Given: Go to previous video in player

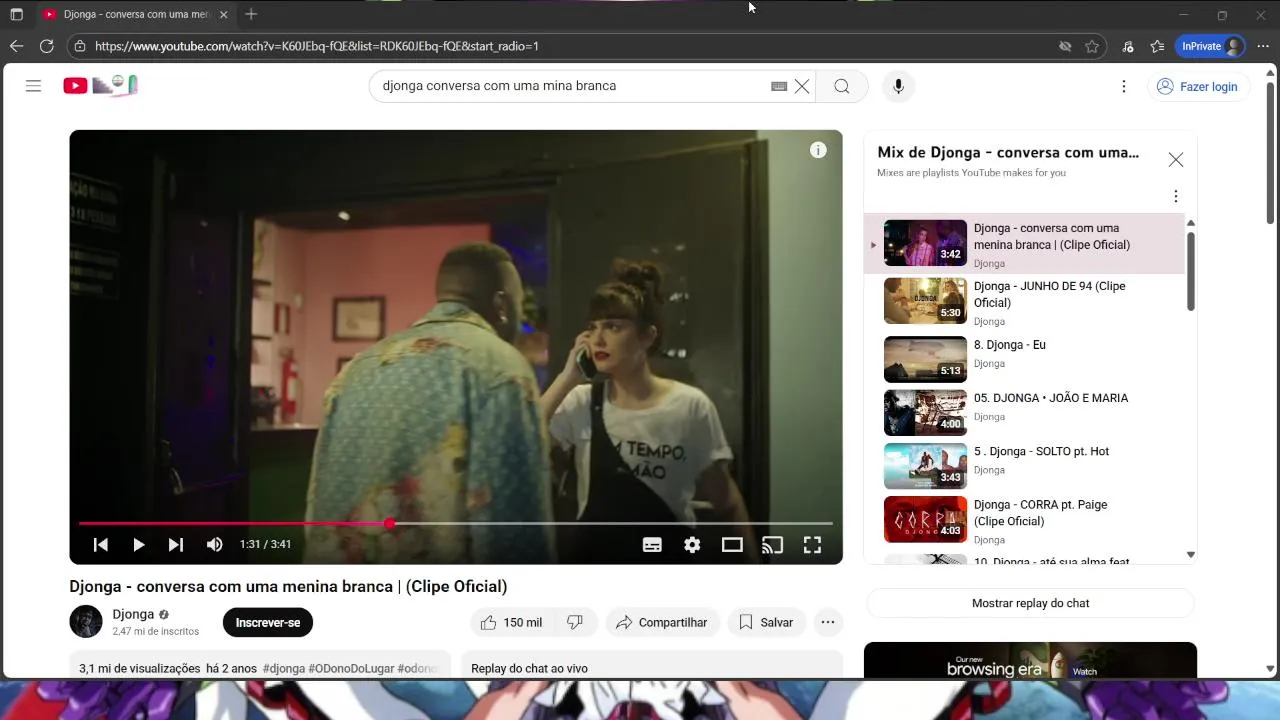Looking at the screenshot, I should [100, 545].
